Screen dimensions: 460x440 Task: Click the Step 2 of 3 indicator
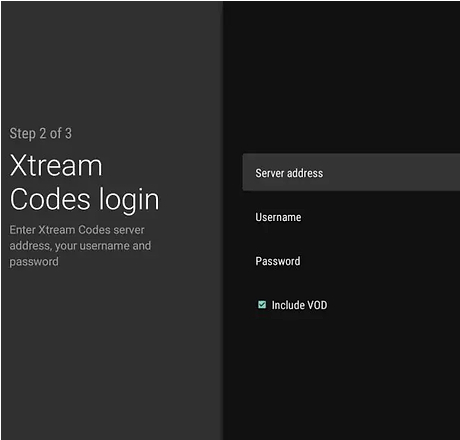tap(40, 133)
